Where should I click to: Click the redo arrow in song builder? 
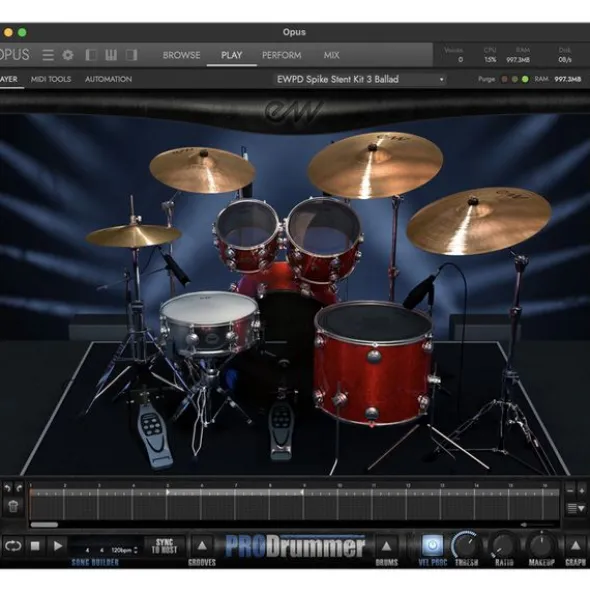19,488
